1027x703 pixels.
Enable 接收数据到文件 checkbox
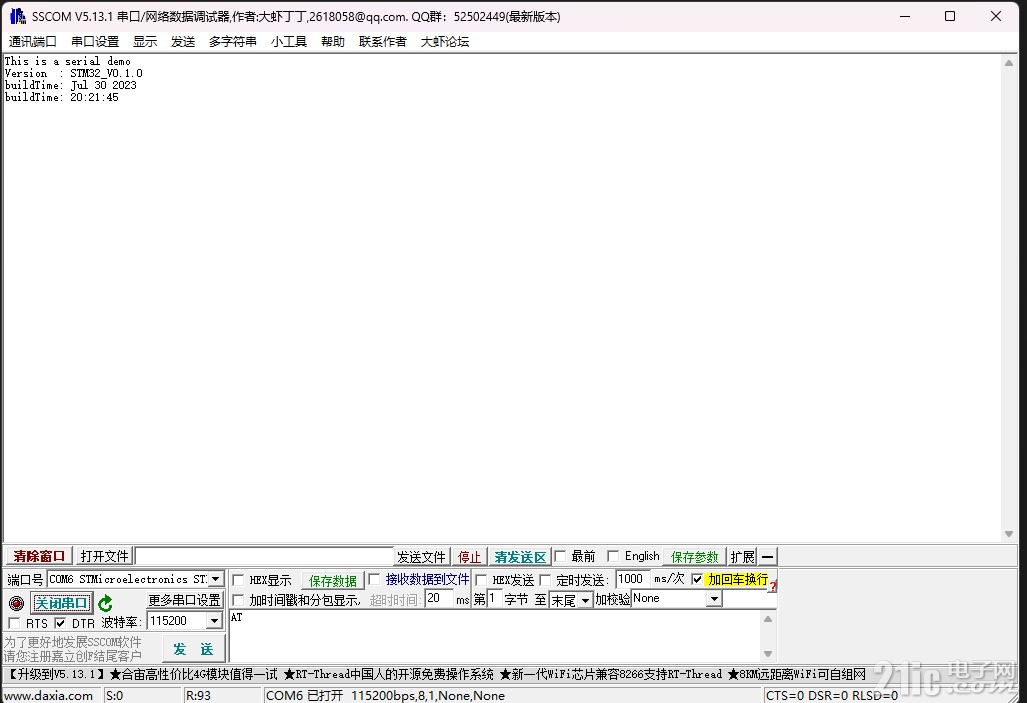(374, 579)
